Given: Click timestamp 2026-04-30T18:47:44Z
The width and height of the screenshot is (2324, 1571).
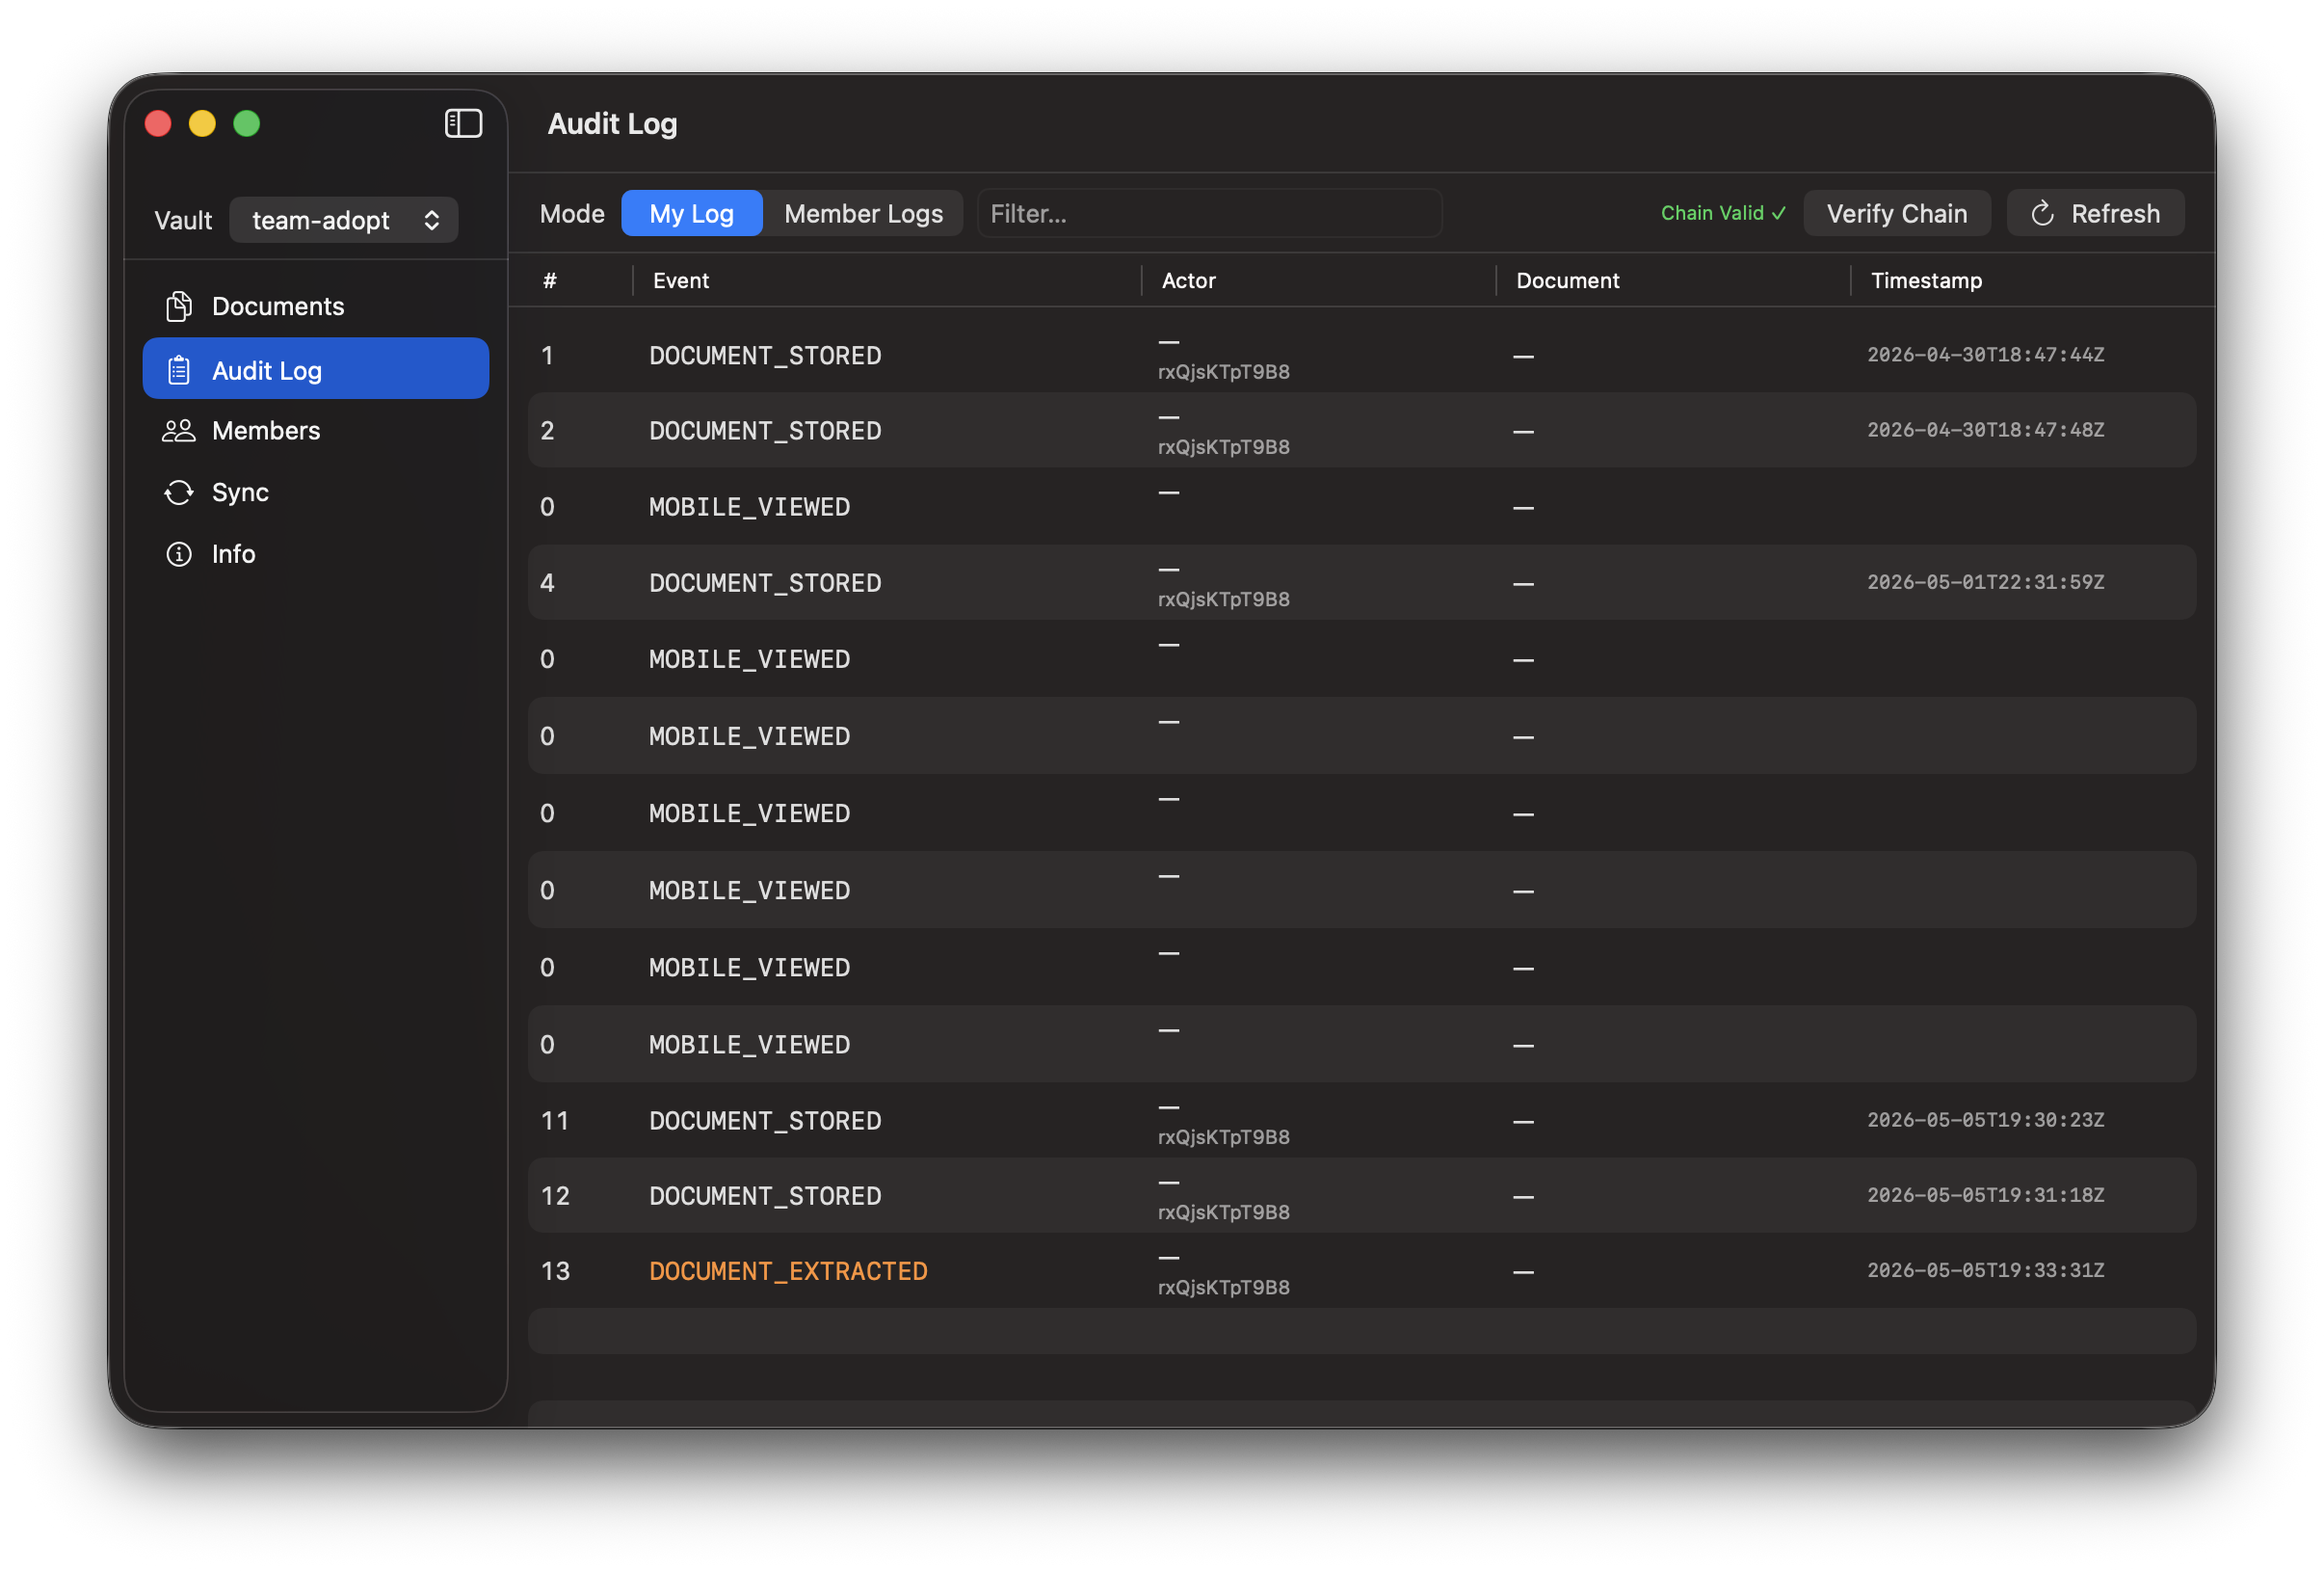Looking at the screenshot, I should pyautogui.click(x=1985, y=355).
